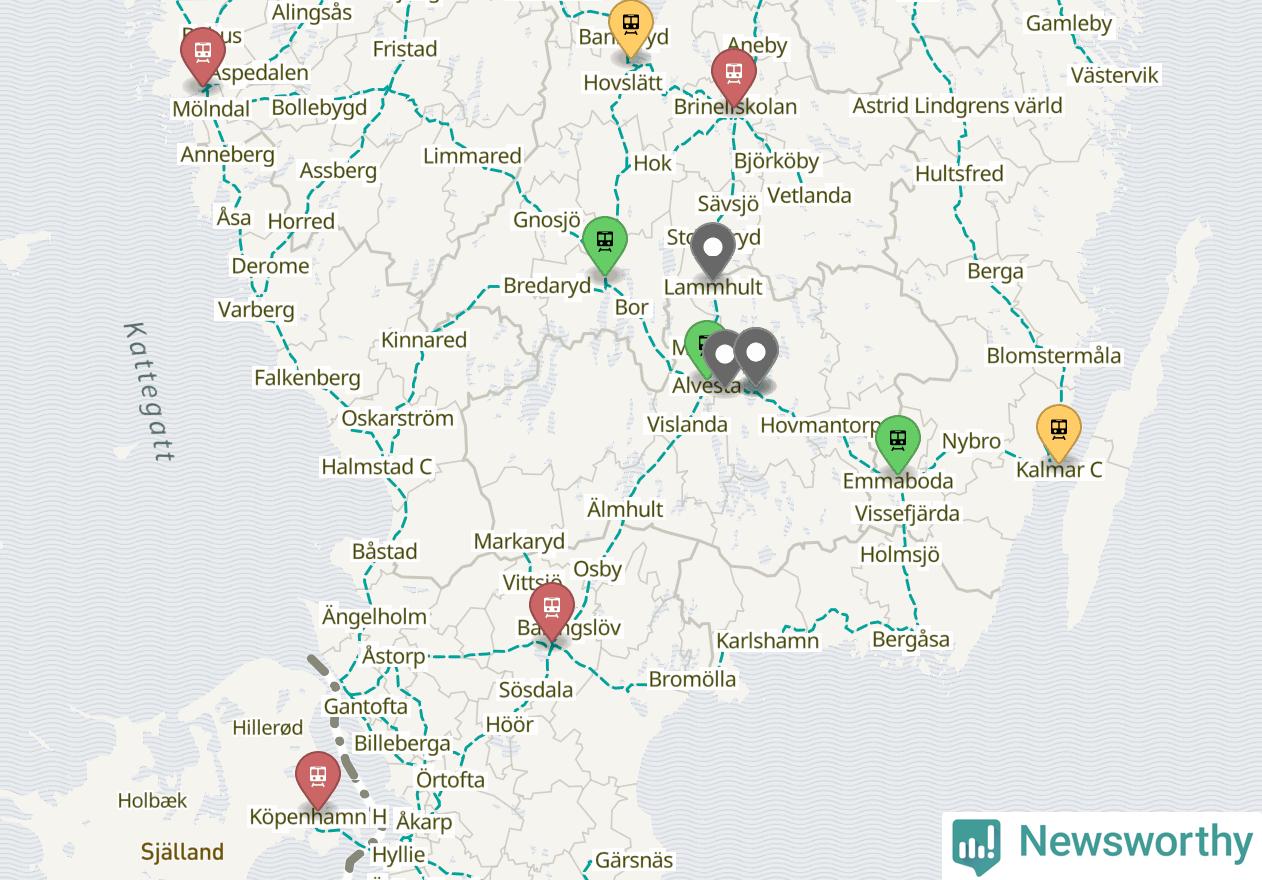Select the rightmost gray pin near Alvesta
This screenshot has width=1262, height=880.
pyautogui.click(x=756, y=355)
